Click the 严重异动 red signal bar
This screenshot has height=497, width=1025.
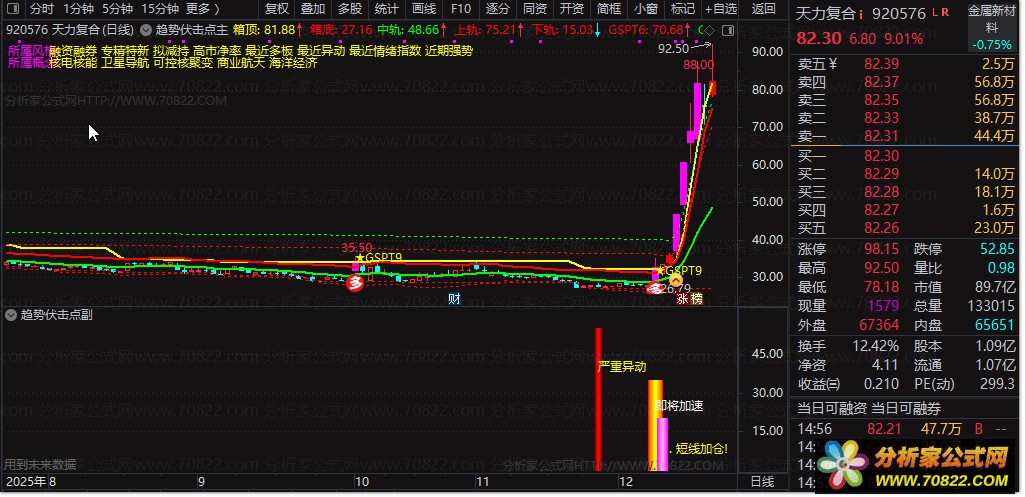point(598,399)
